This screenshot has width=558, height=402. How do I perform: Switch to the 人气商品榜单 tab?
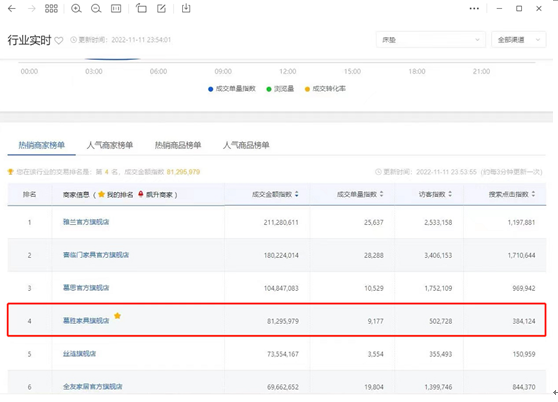click(x=246, y=145)
